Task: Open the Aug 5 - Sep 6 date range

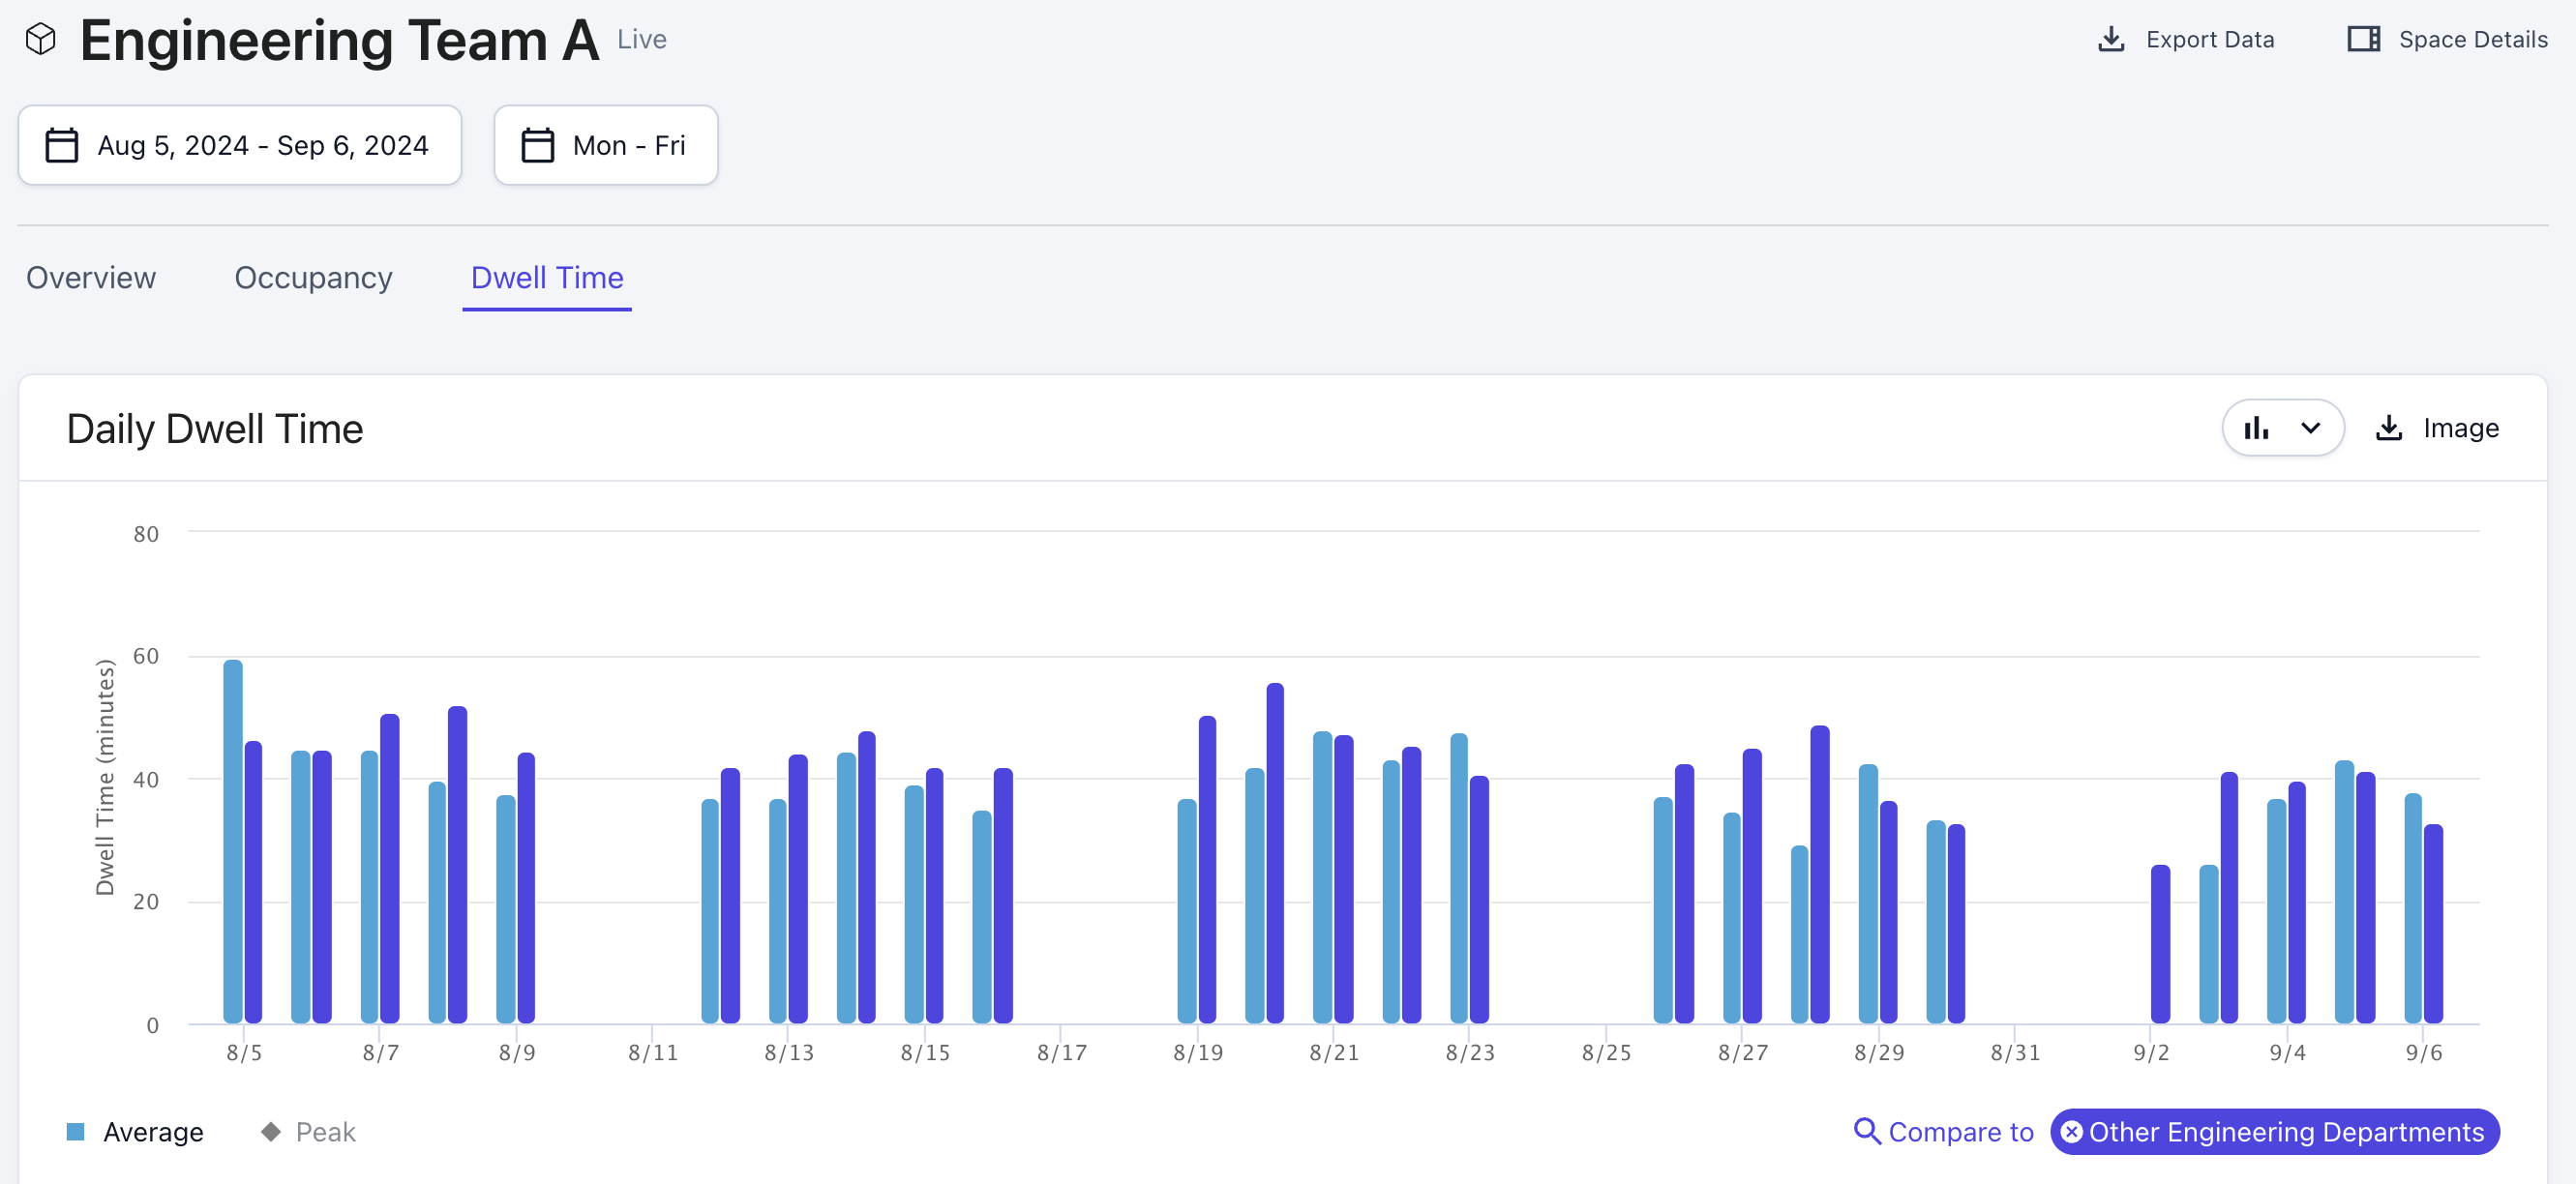Action: pos(261,146)
